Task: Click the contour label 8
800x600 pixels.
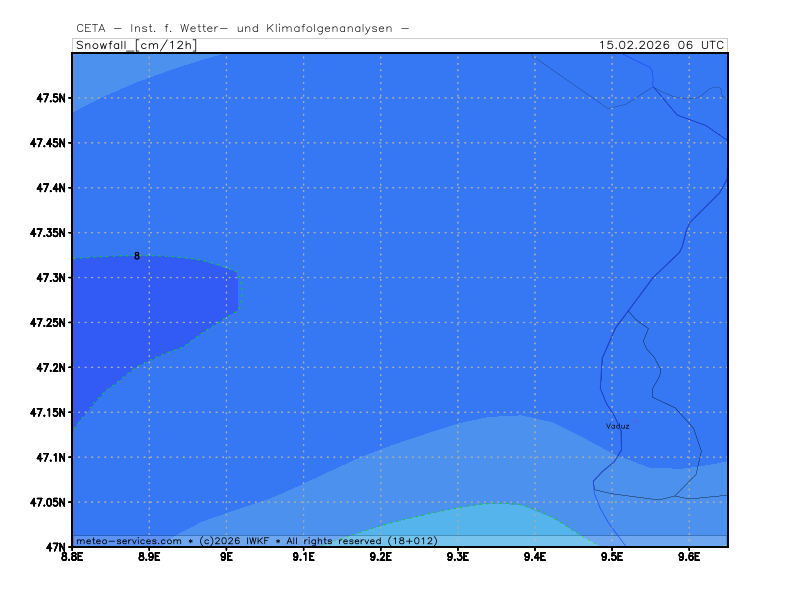Action: [x=137, y=256]
